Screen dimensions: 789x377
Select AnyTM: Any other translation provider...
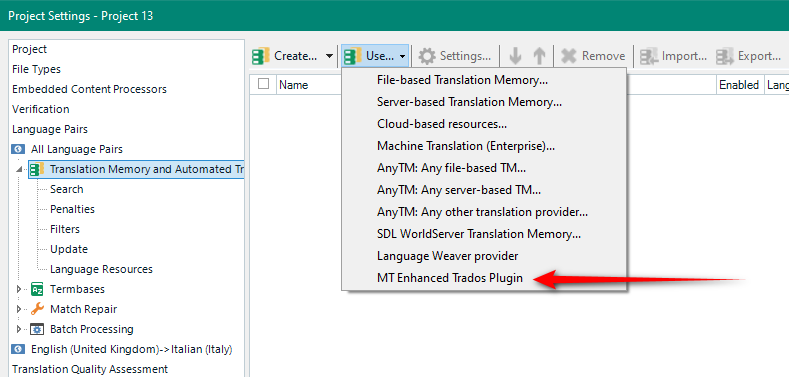(x=483, y=212)
